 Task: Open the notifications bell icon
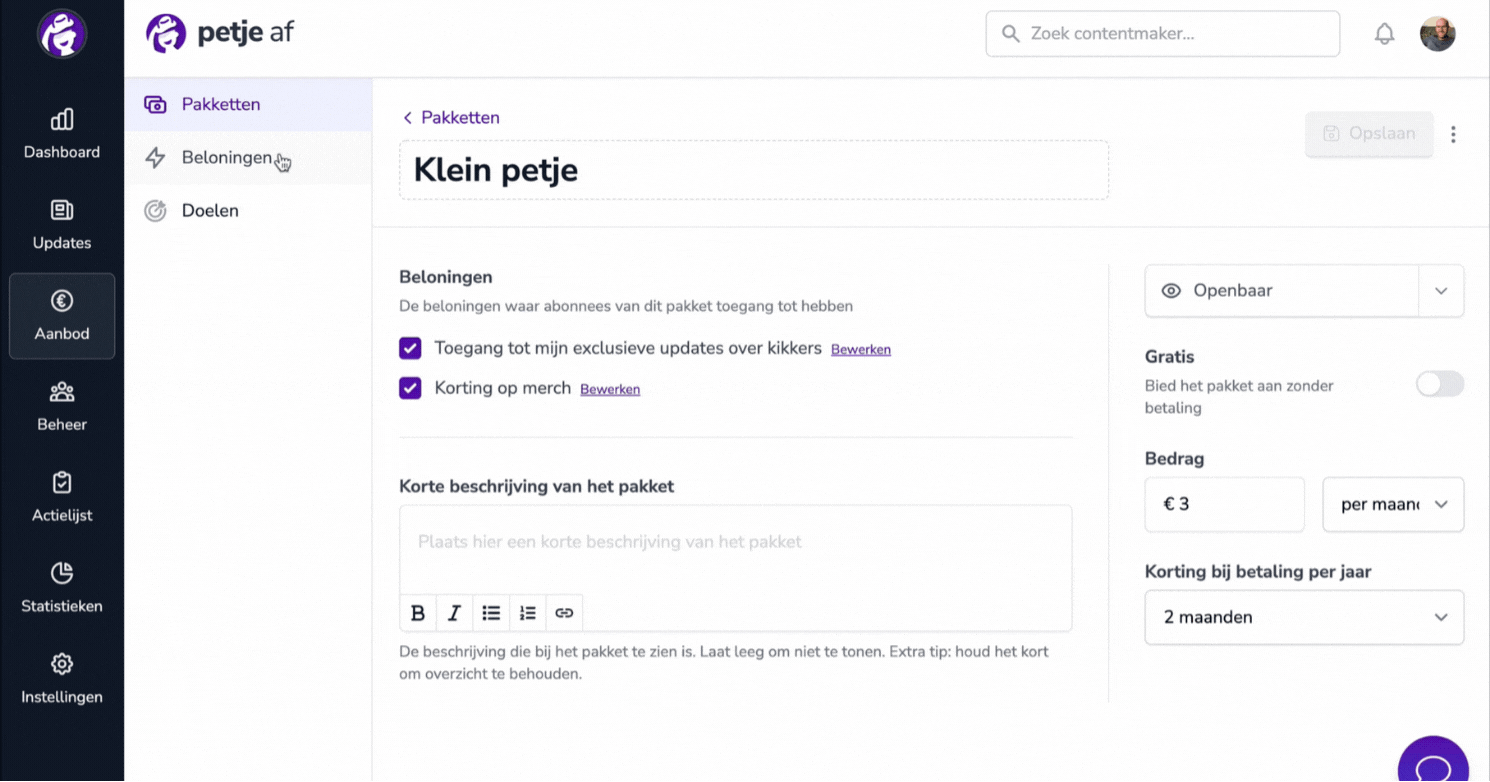[x=1384, y=34]
